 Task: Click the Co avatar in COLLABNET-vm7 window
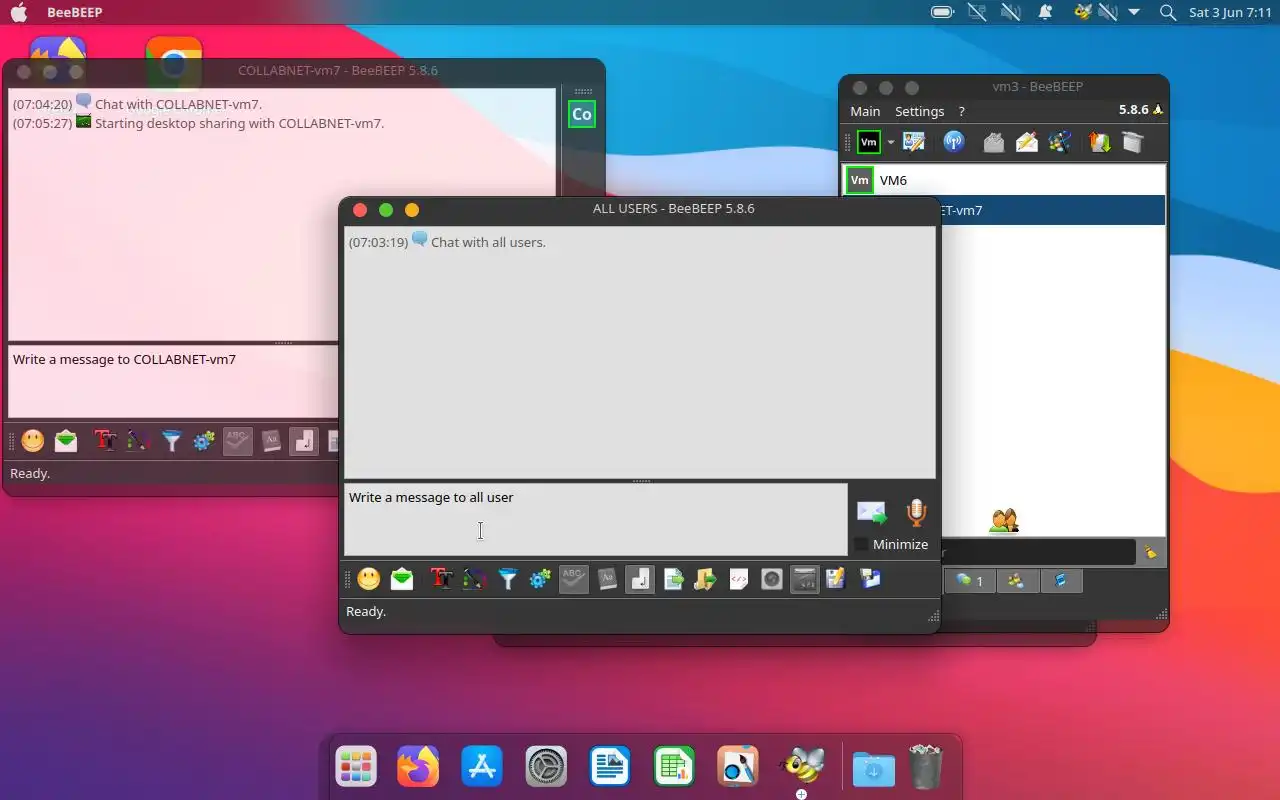coord(582,114)
